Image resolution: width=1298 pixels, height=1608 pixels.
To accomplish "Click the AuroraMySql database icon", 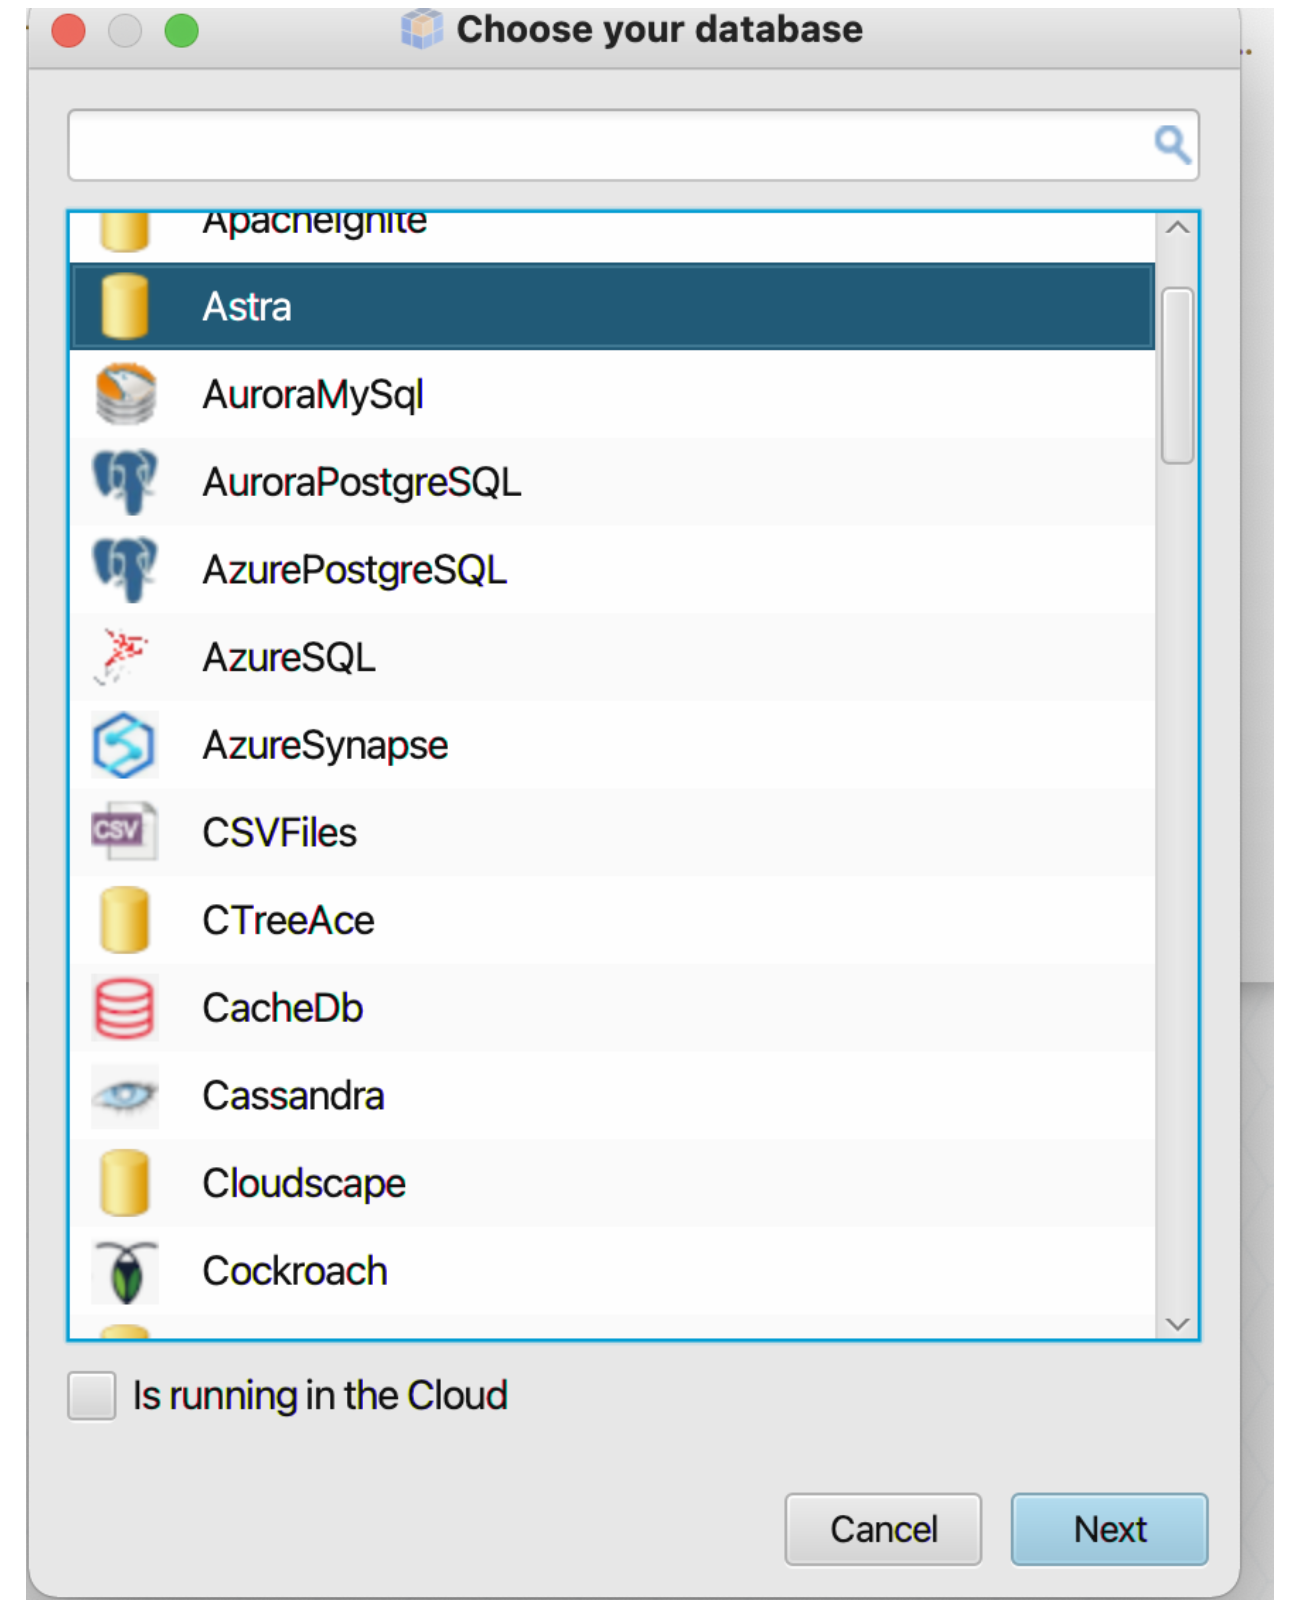I will click(x=124, y=394).
